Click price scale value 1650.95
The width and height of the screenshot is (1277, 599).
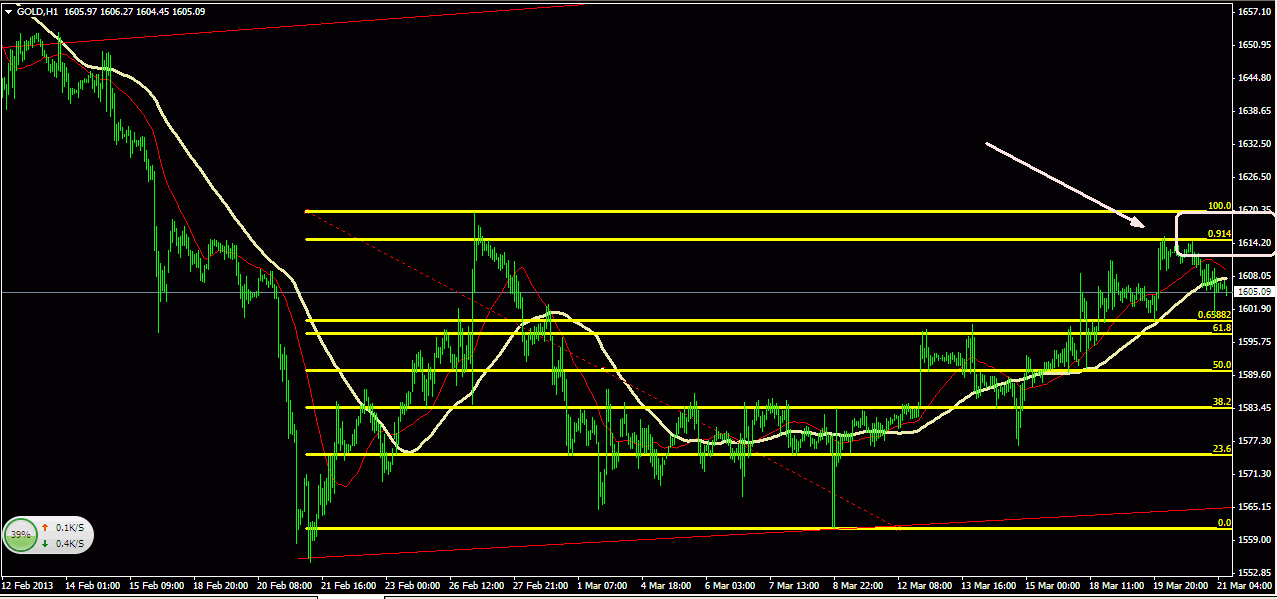point(1254,45)
